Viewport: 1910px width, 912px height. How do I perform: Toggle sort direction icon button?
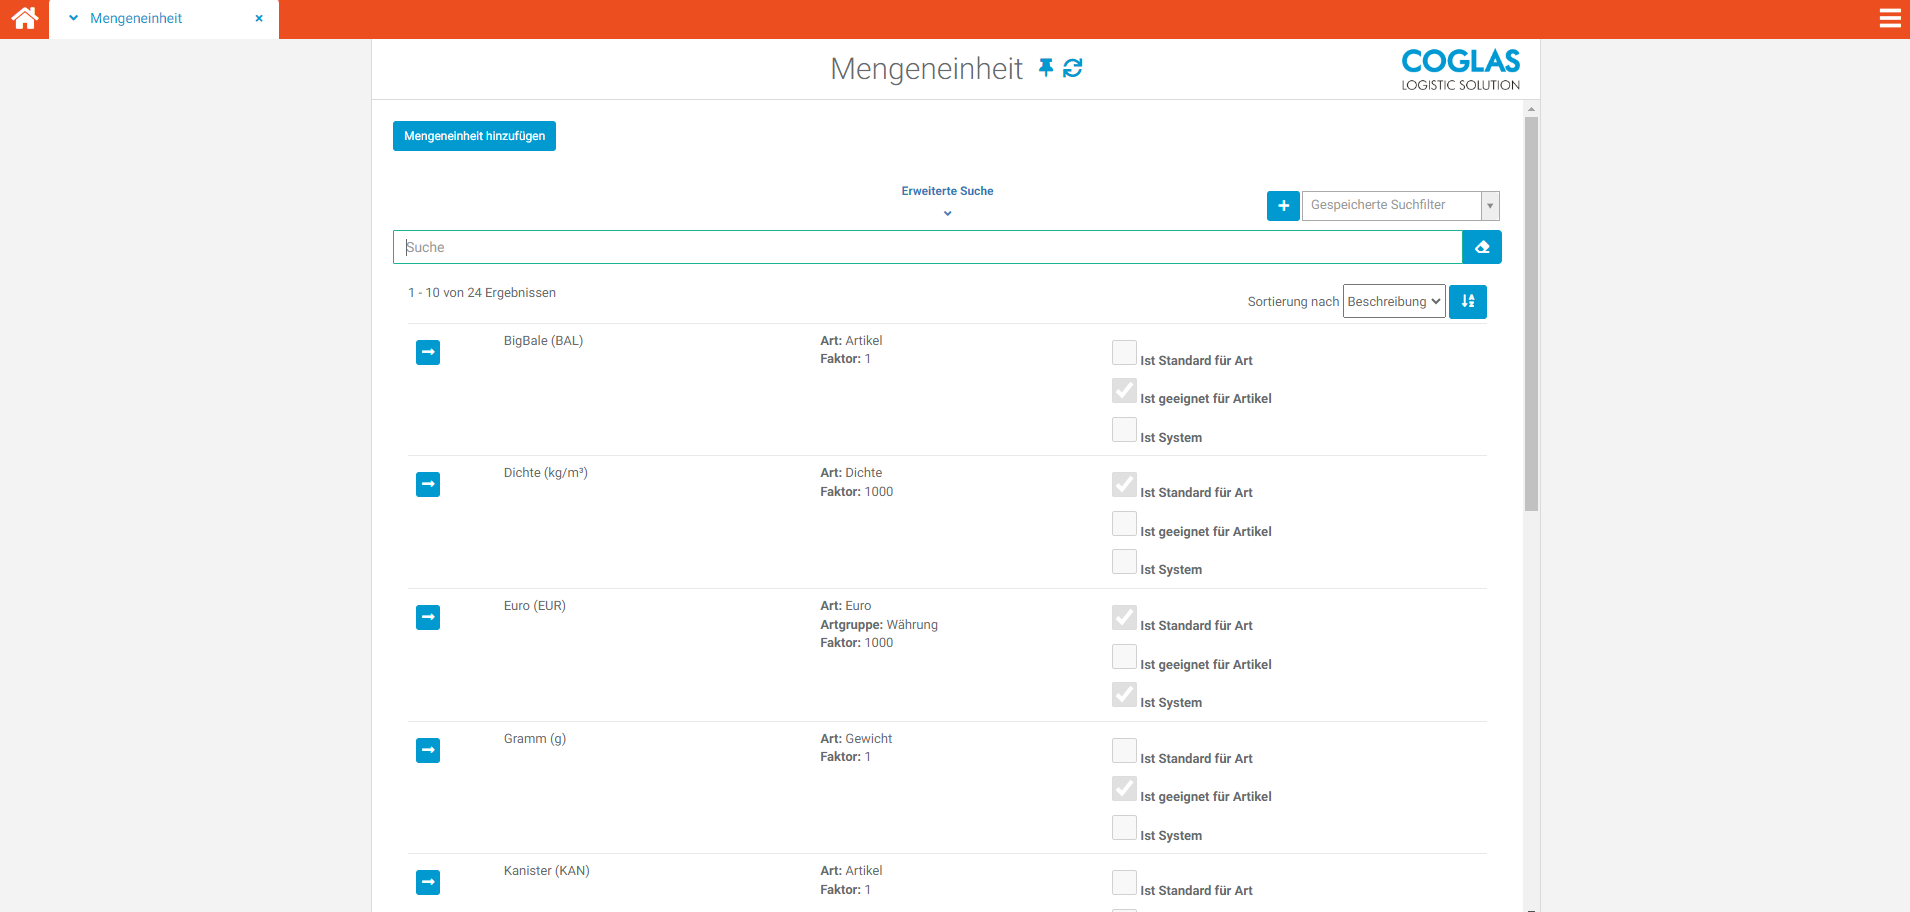click(x=1468, y=302)
